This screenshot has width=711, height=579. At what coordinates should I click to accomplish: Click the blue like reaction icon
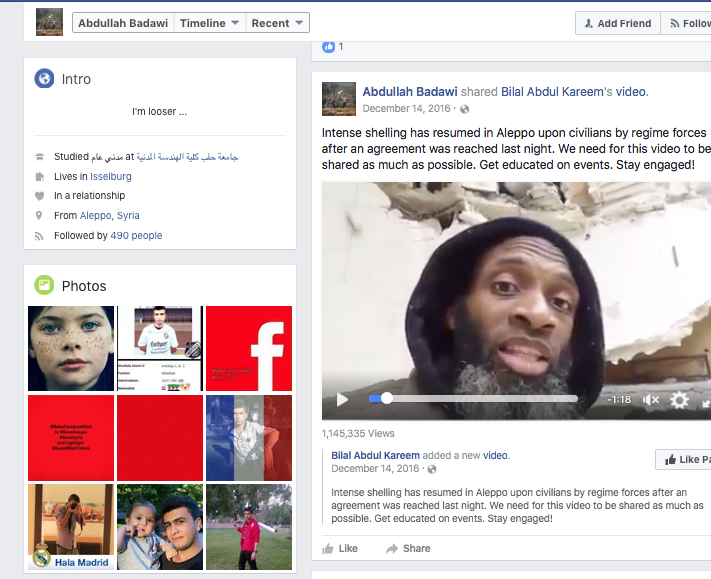point(329,46)
